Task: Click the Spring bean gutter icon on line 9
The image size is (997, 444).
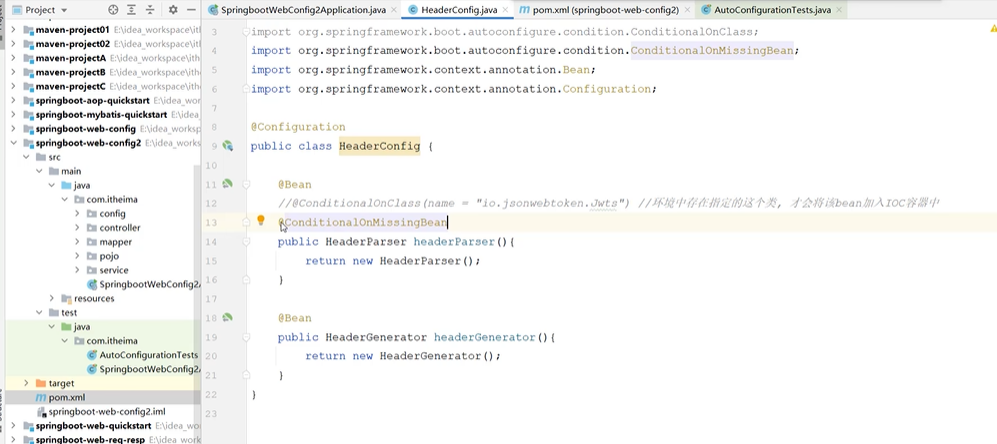Action: tap(227, 146)
